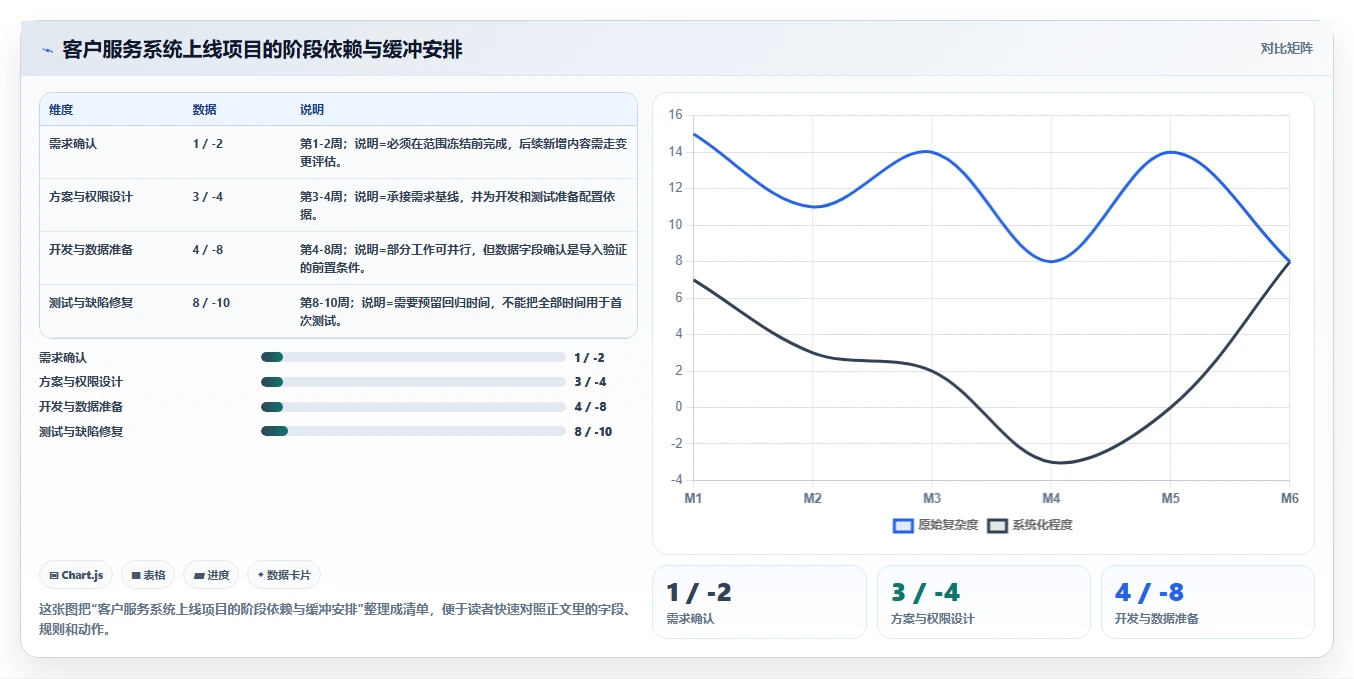The height and width of the screenshot is (679, 1354).
Task: Click the 开发与数据准备 progress bar
Action: coord(413,407)
